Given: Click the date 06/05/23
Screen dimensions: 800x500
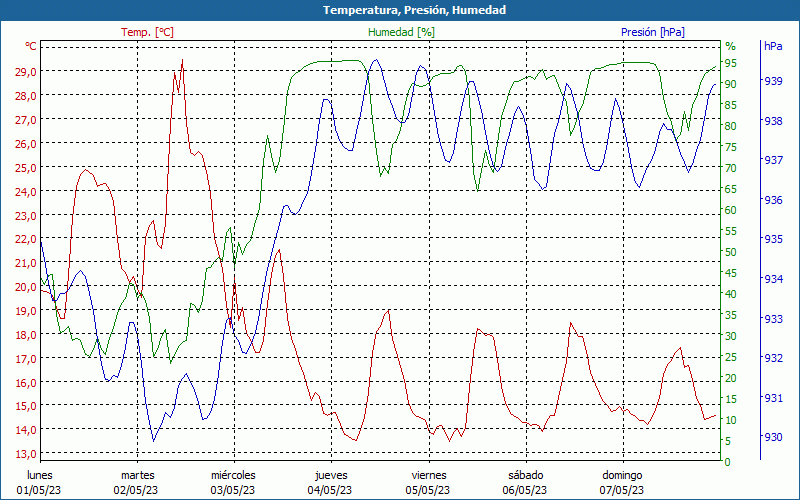Looking at the screenshot, I should (x=524, y=490).
